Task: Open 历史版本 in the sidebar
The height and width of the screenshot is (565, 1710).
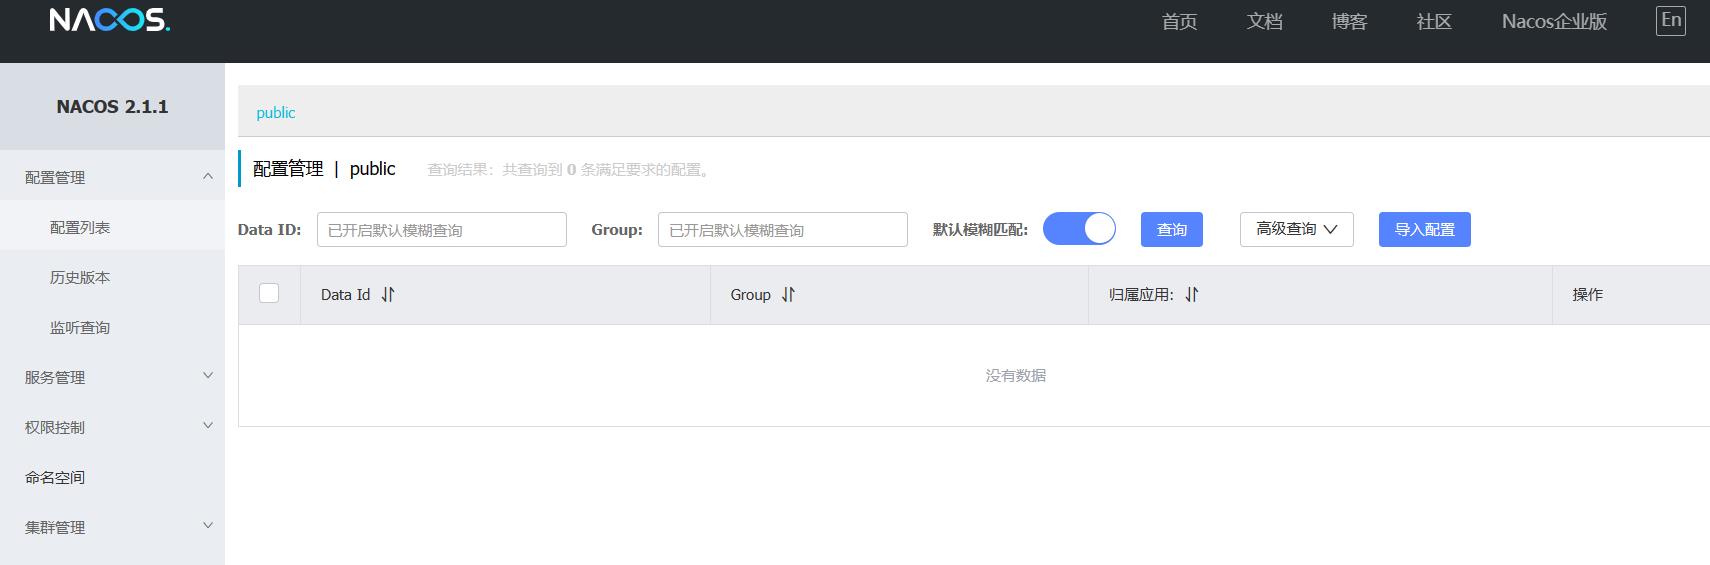Action: (80, 277)
